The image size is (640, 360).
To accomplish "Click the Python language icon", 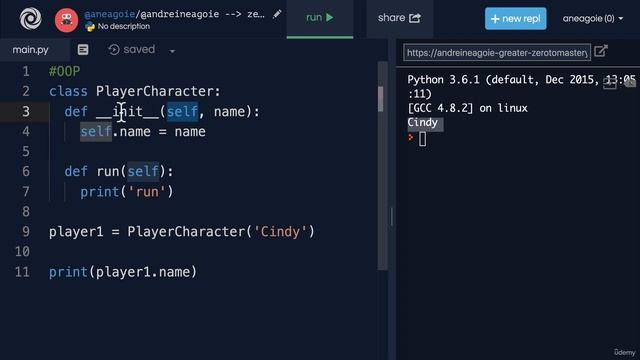I will click(90, 27).
